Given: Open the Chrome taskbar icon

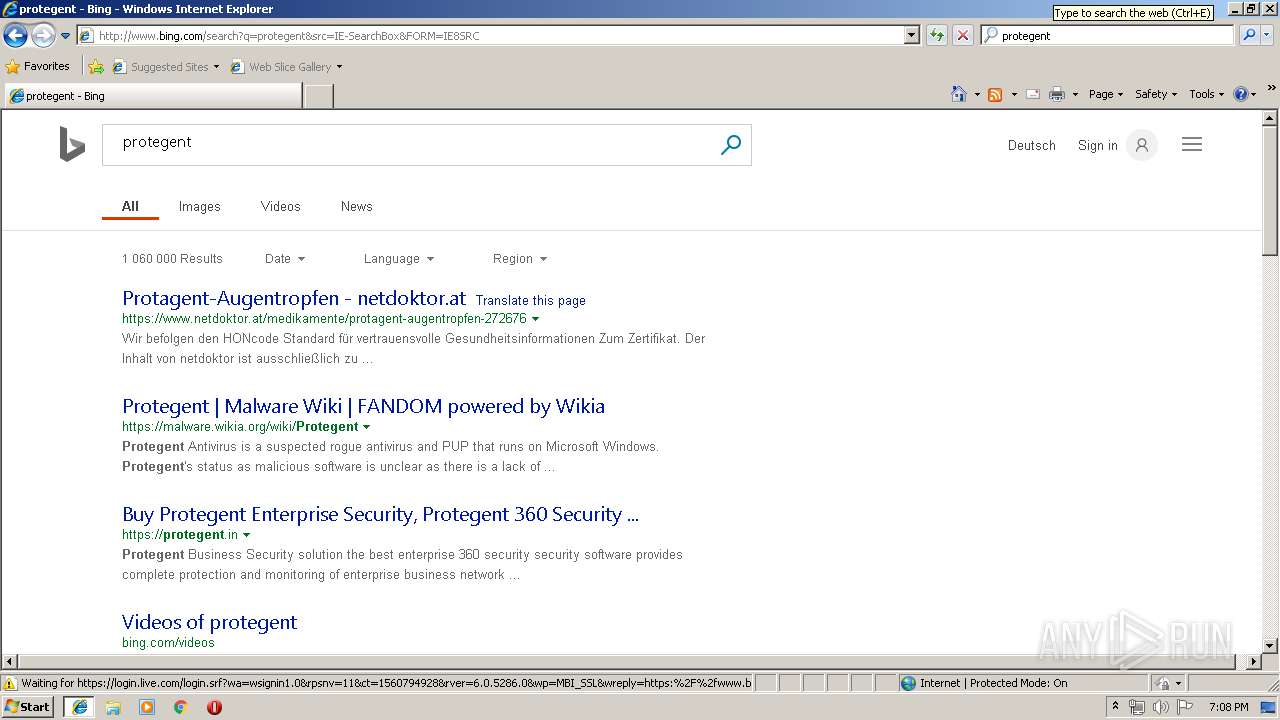Looking at the screenshot, I should pos(181,707).
